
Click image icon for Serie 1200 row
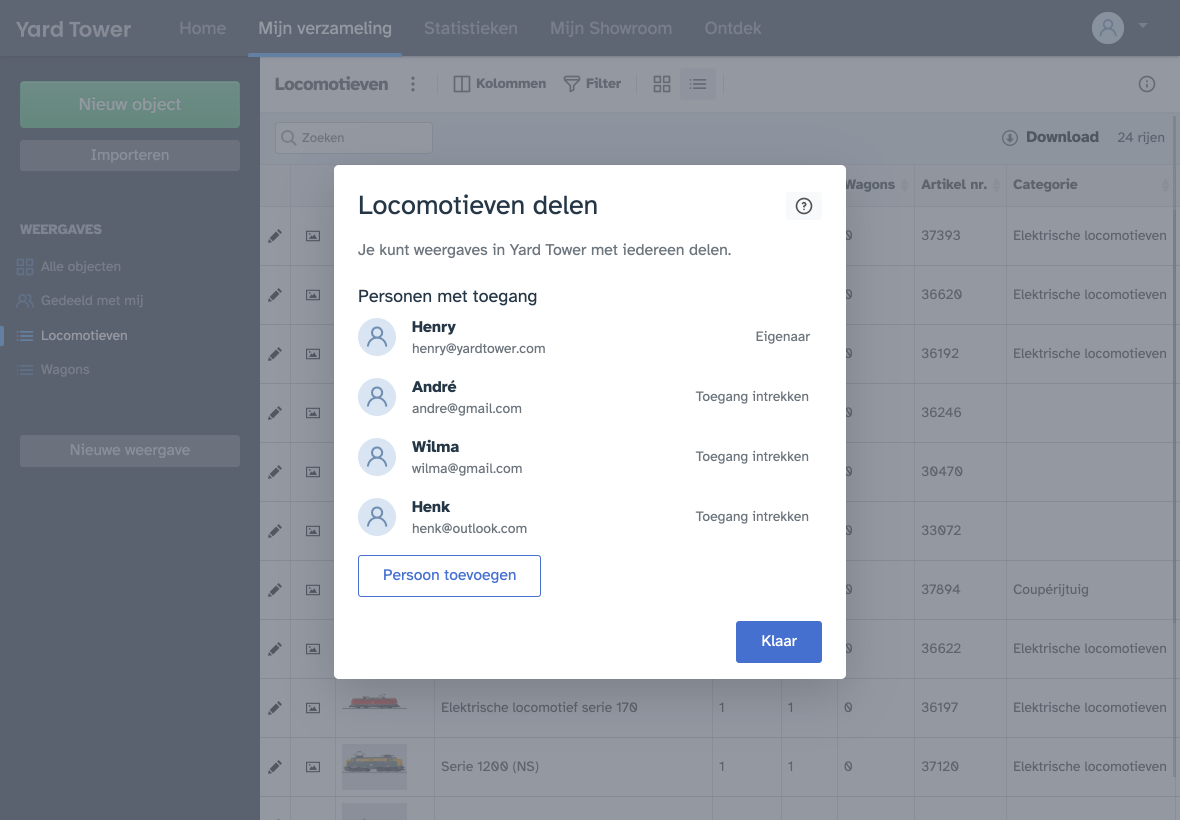tap(313, 767)
